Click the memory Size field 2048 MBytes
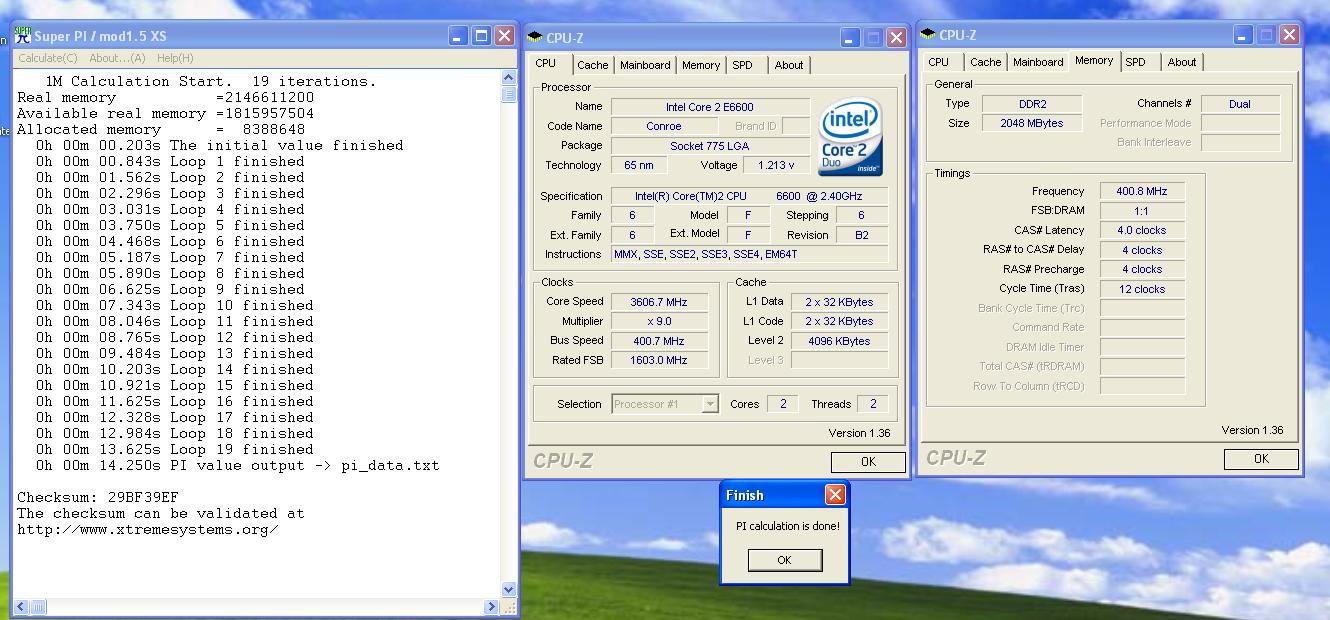Viewport: 1330px width, 620px height. coord(1031,123)
